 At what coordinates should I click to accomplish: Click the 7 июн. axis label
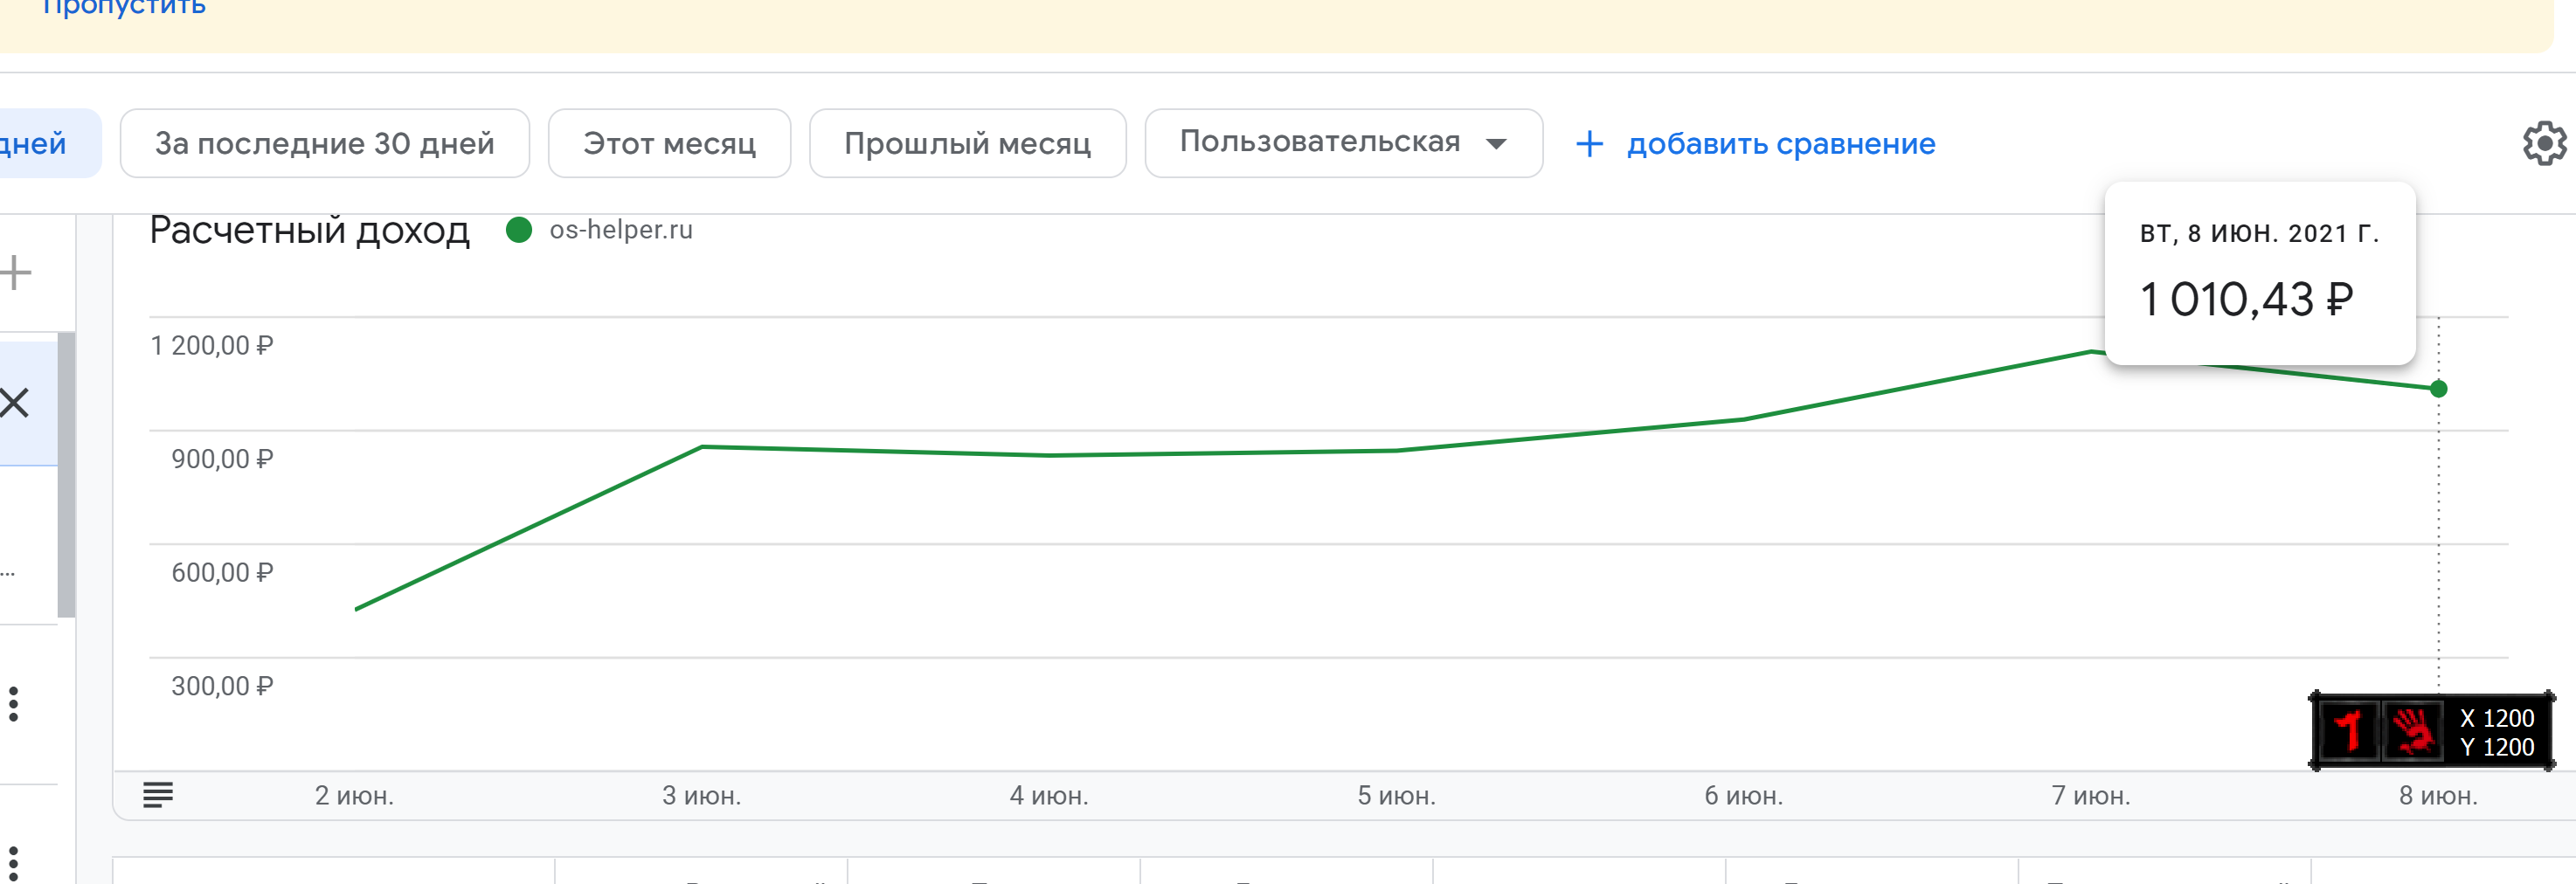[2091, 796]
